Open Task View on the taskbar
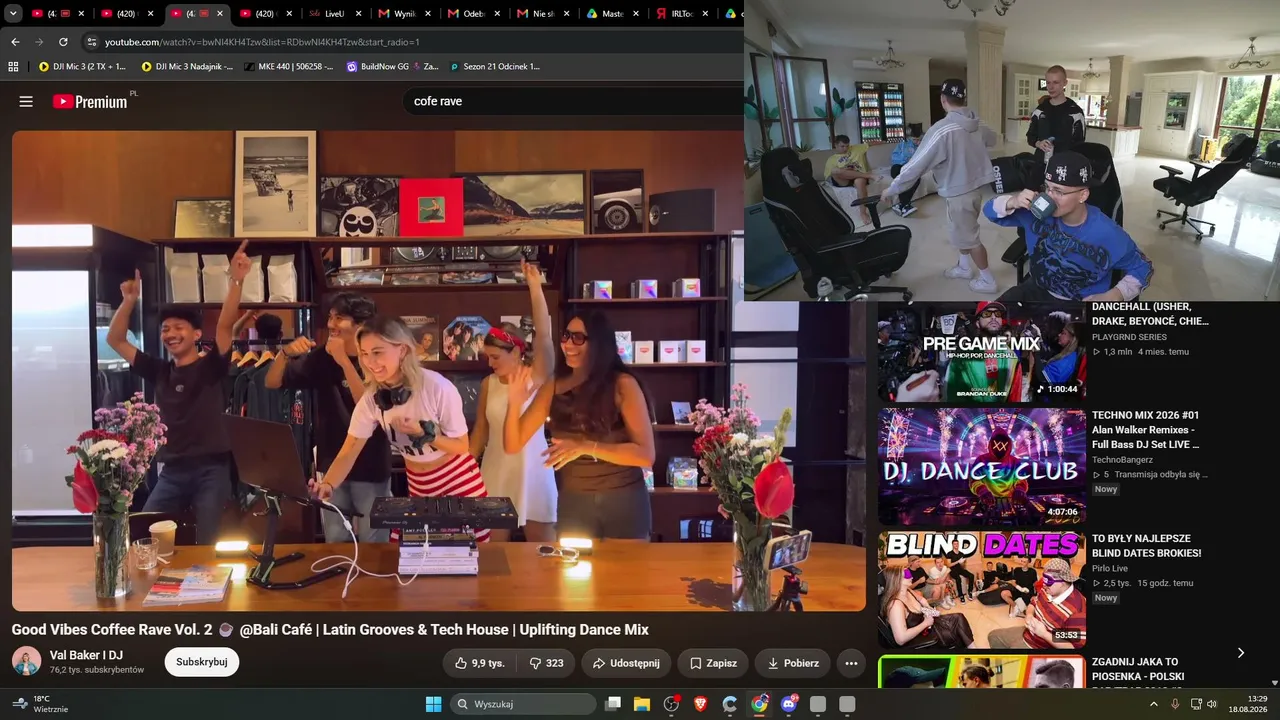Screen dimensions: 1280x720 (613, 704)
